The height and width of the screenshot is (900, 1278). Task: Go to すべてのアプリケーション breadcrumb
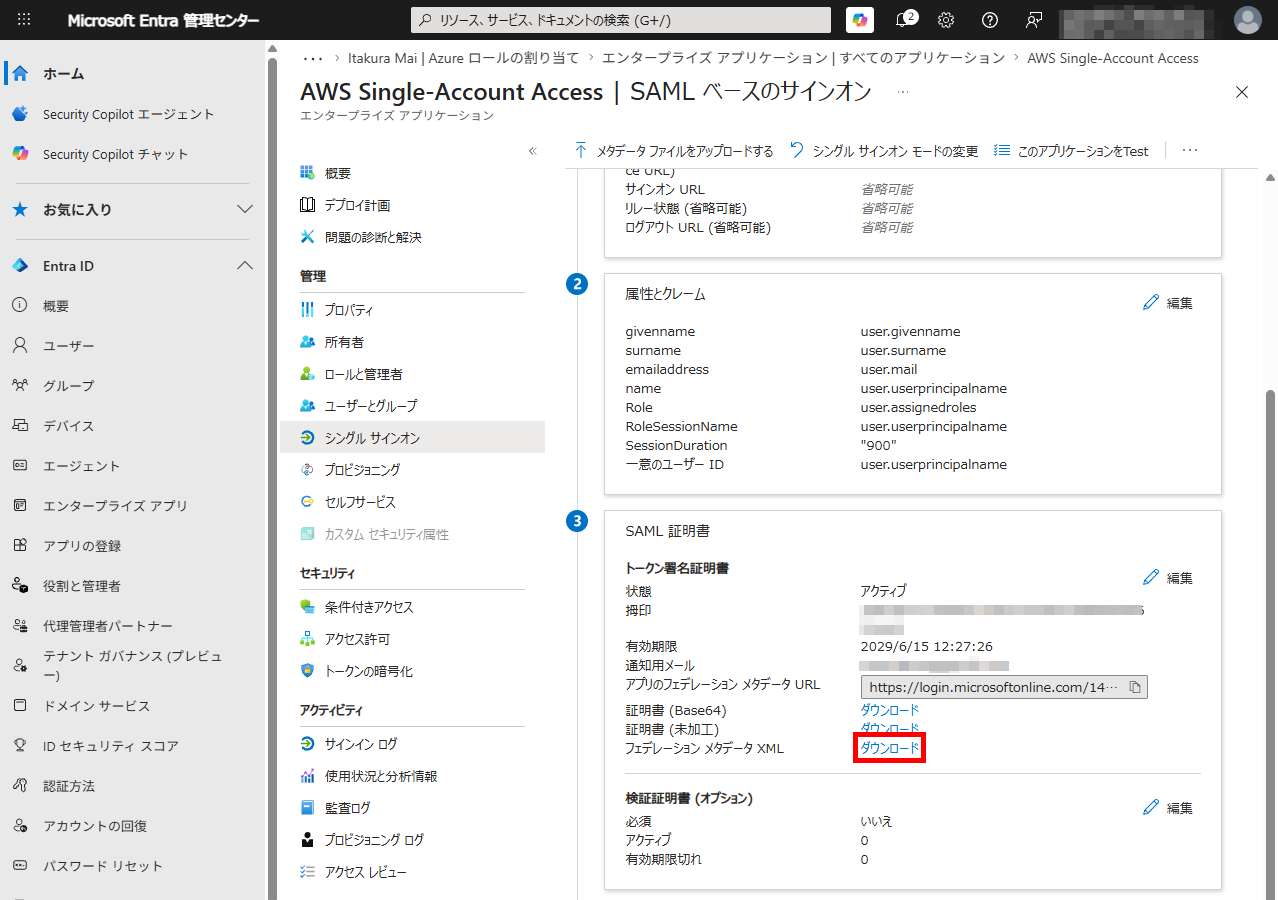click(x=804, y=58)
